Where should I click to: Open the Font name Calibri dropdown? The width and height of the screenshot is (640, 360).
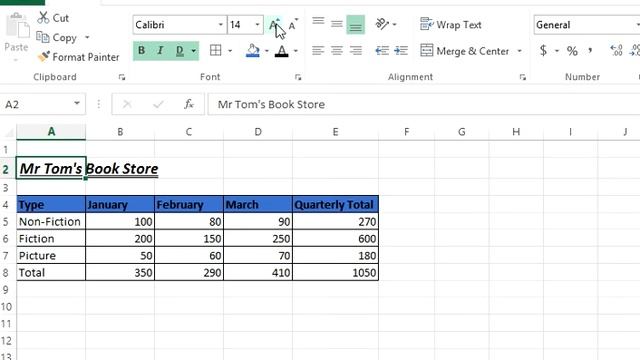point(220,24)
